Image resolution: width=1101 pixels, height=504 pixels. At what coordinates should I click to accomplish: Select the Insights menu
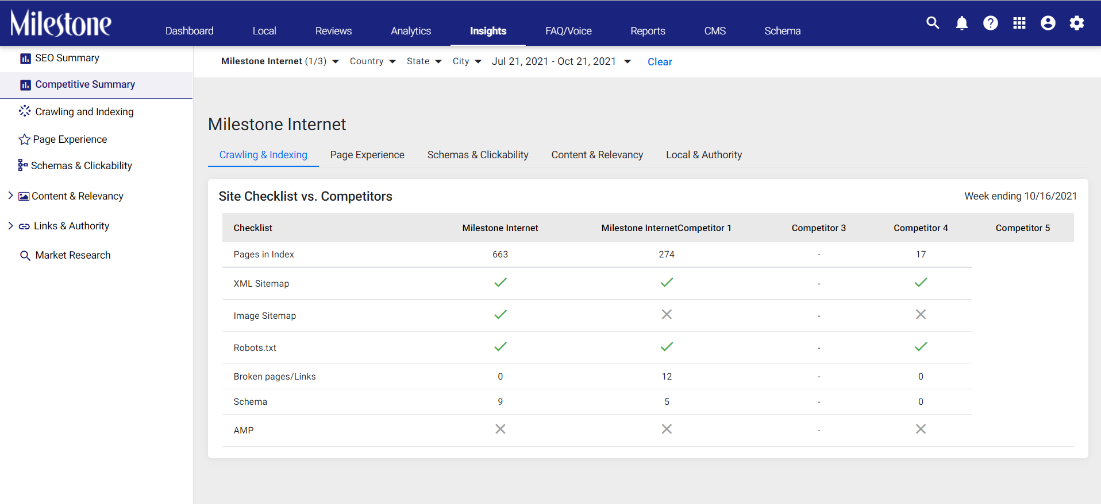coord(488,31)
